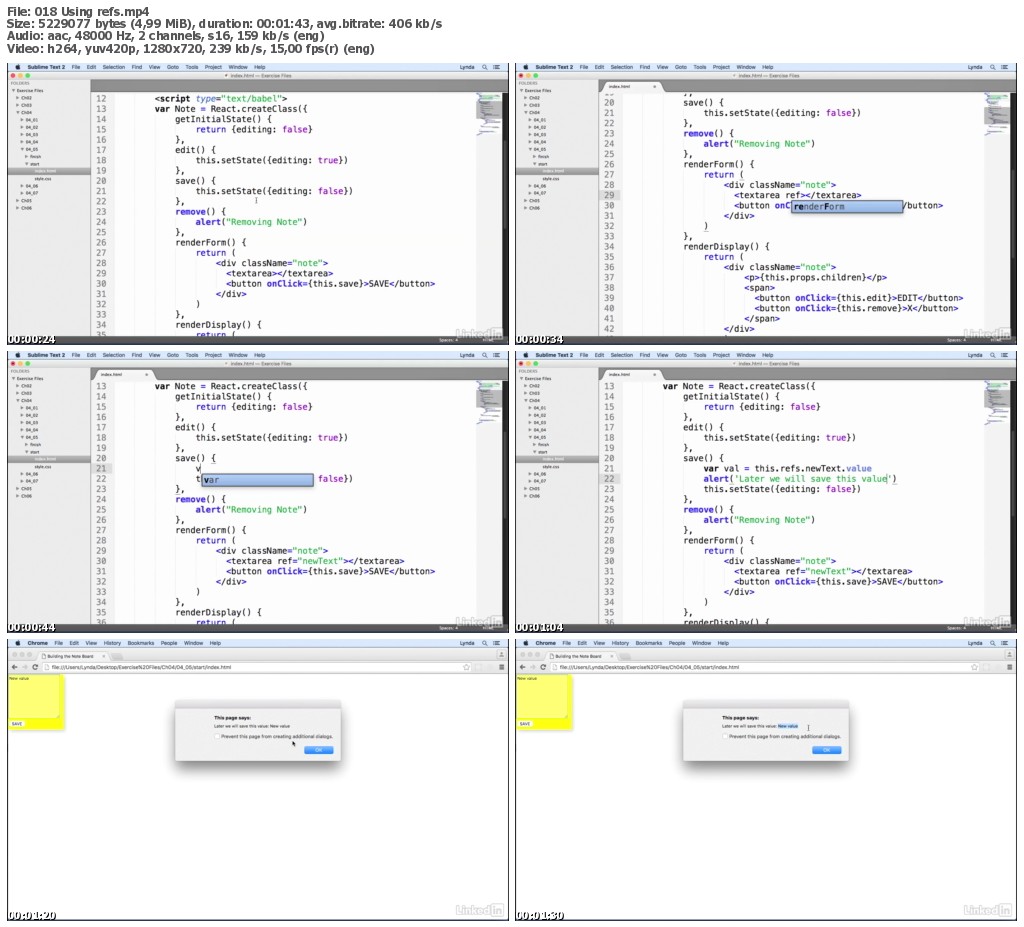
Task: Click the Chrome profile icon in the 00:01:20 frame
Action: [502, 655]
